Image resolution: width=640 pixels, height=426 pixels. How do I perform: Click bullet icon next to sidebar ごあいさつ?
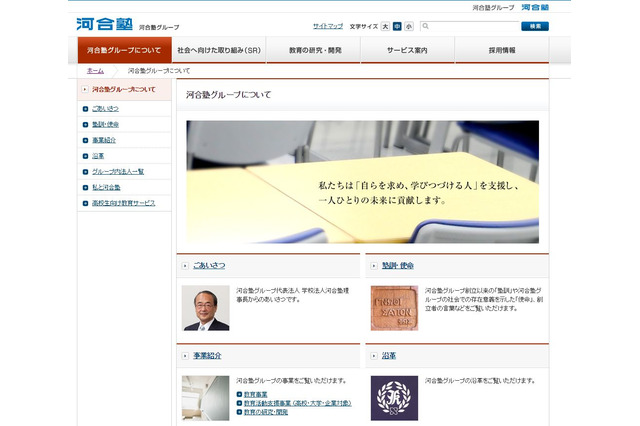[85, 109]
